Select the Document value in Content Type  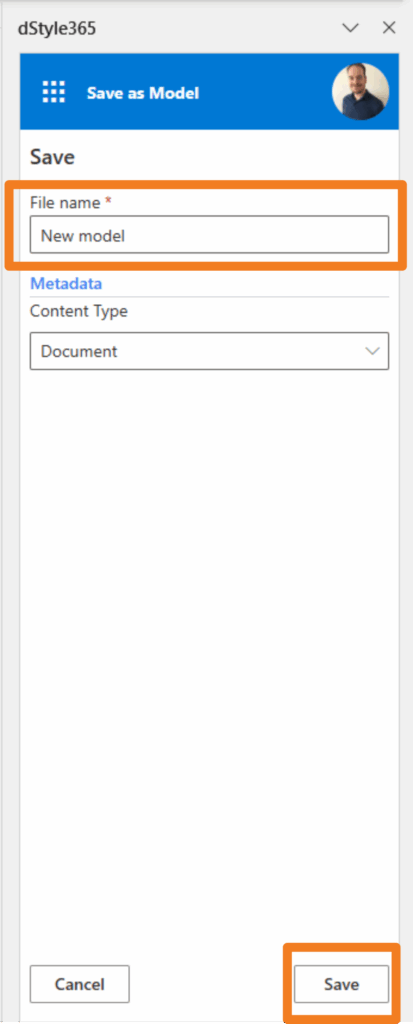79,351
